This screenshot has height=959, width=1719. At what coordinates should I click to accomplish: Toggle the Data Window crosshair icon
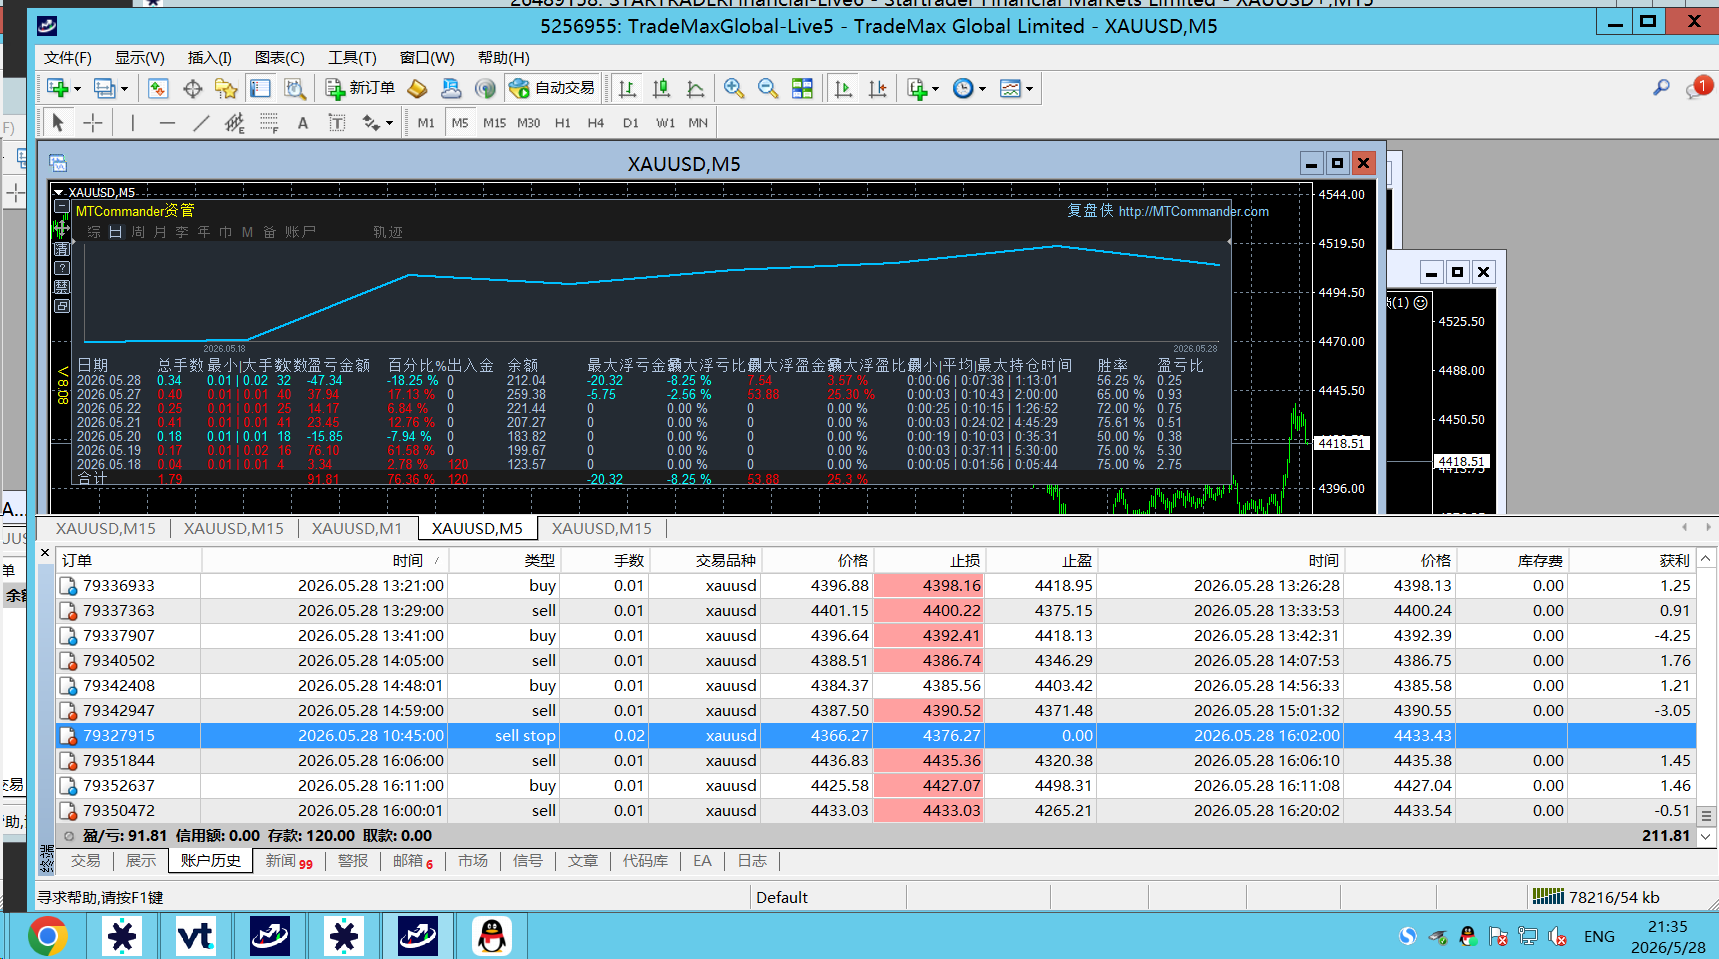click(192, 88)
